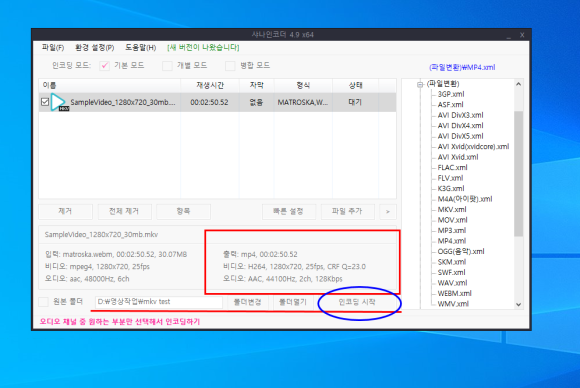Viewport: 580px width, 388px height.
Task: Toggle the 원본 폴더 checkbox
Action: [x=44, y=302]
